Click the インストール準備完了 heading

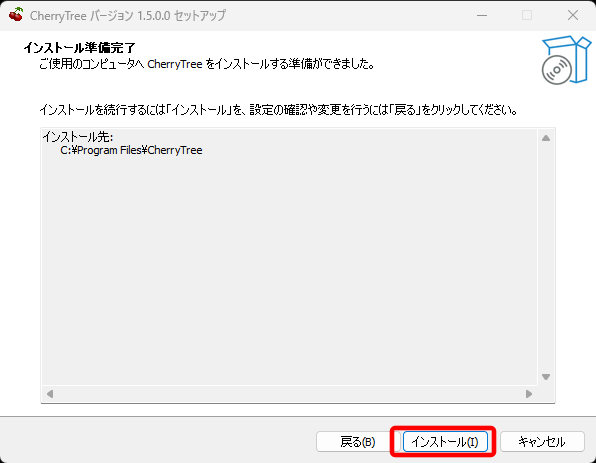[x=79, y=48]
